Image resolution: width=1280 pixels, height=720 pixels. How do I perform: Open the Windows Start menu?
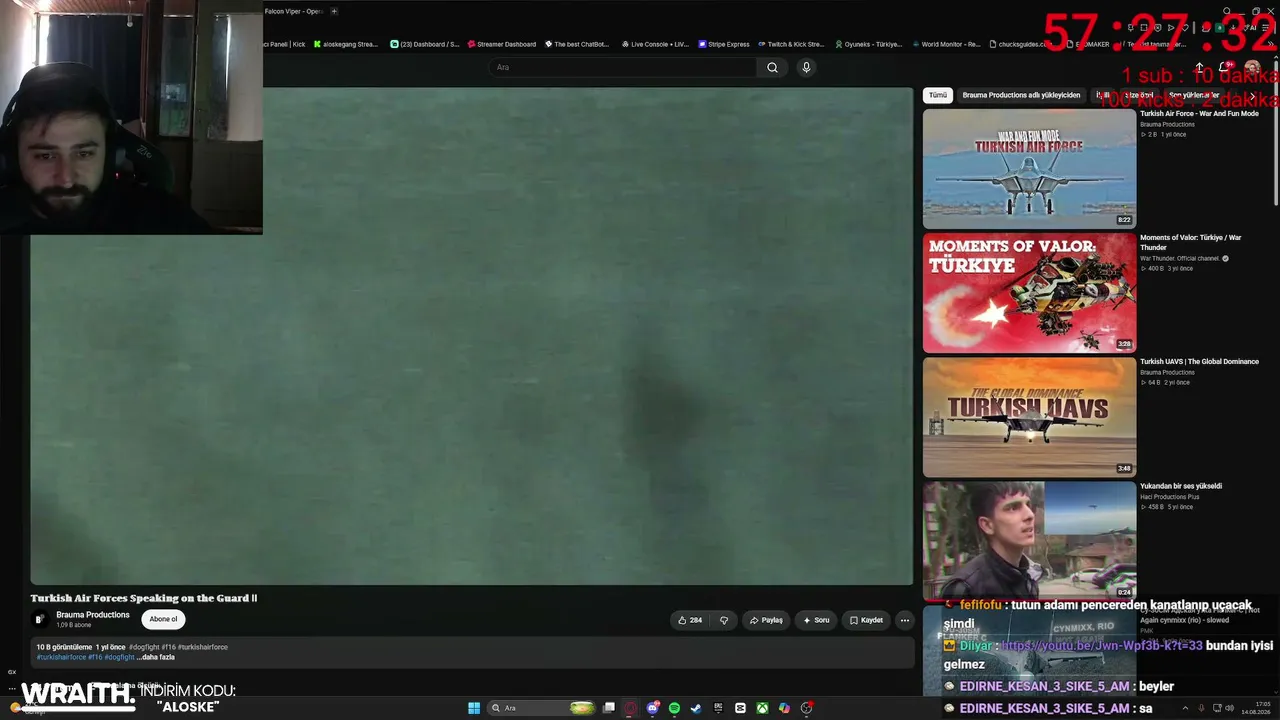[x=474, y=708]
